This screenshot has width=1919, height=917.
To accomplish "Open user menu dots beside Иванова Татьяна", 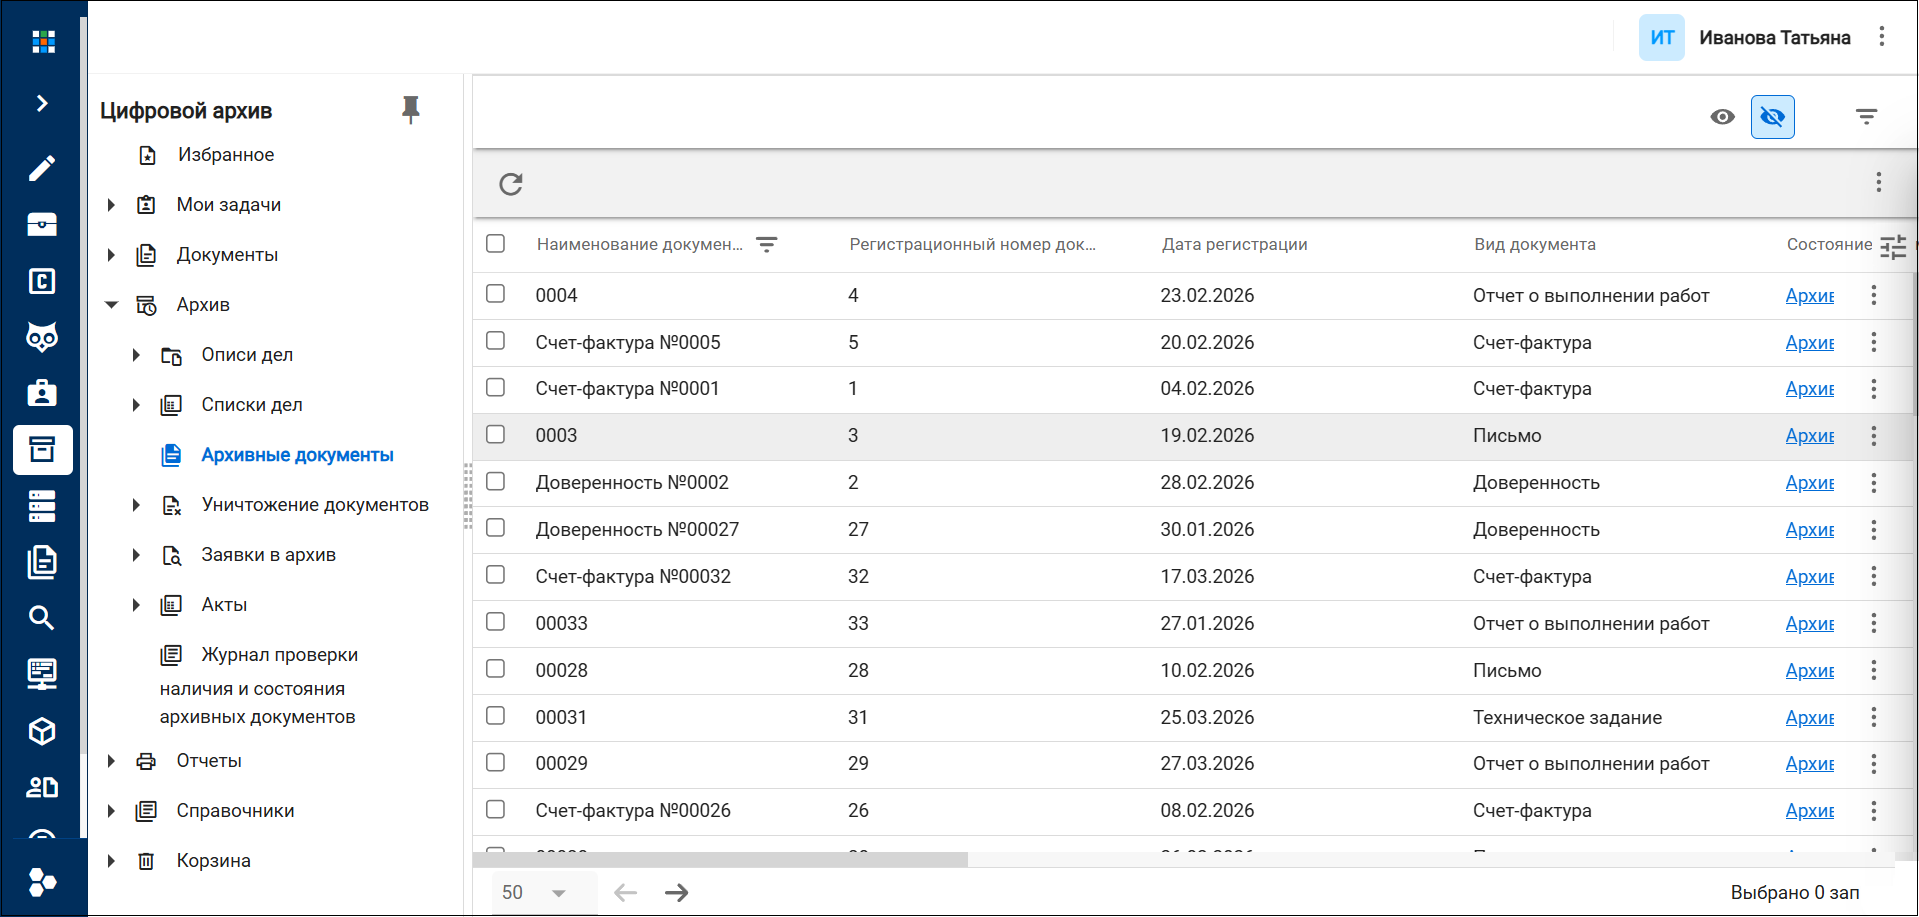I will point(1881,37).
